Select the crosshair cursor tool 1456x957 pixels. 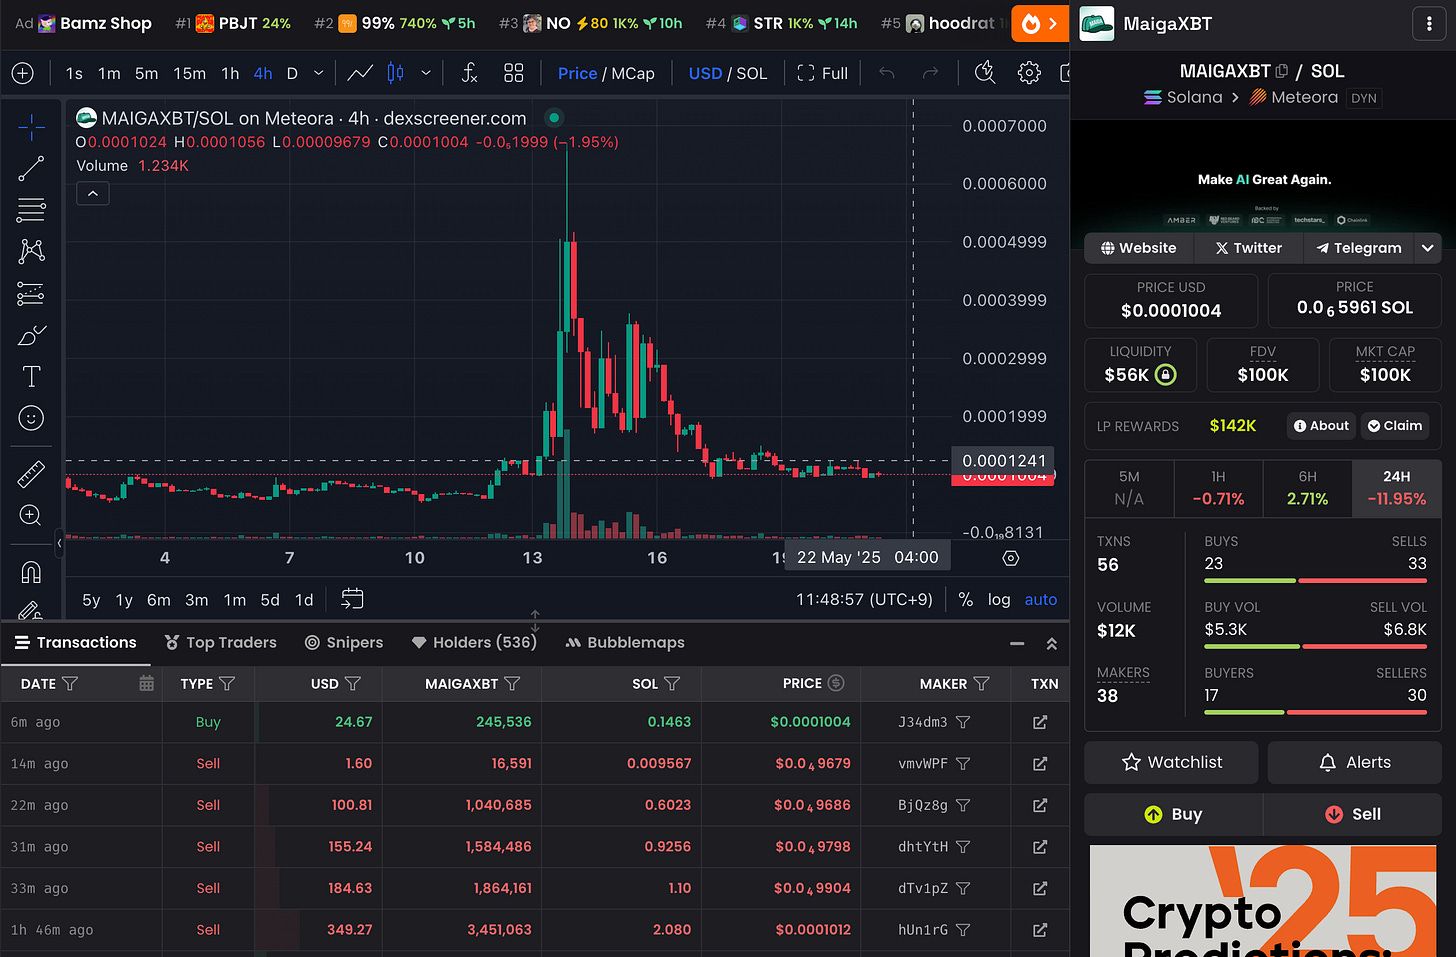(31, 127)
